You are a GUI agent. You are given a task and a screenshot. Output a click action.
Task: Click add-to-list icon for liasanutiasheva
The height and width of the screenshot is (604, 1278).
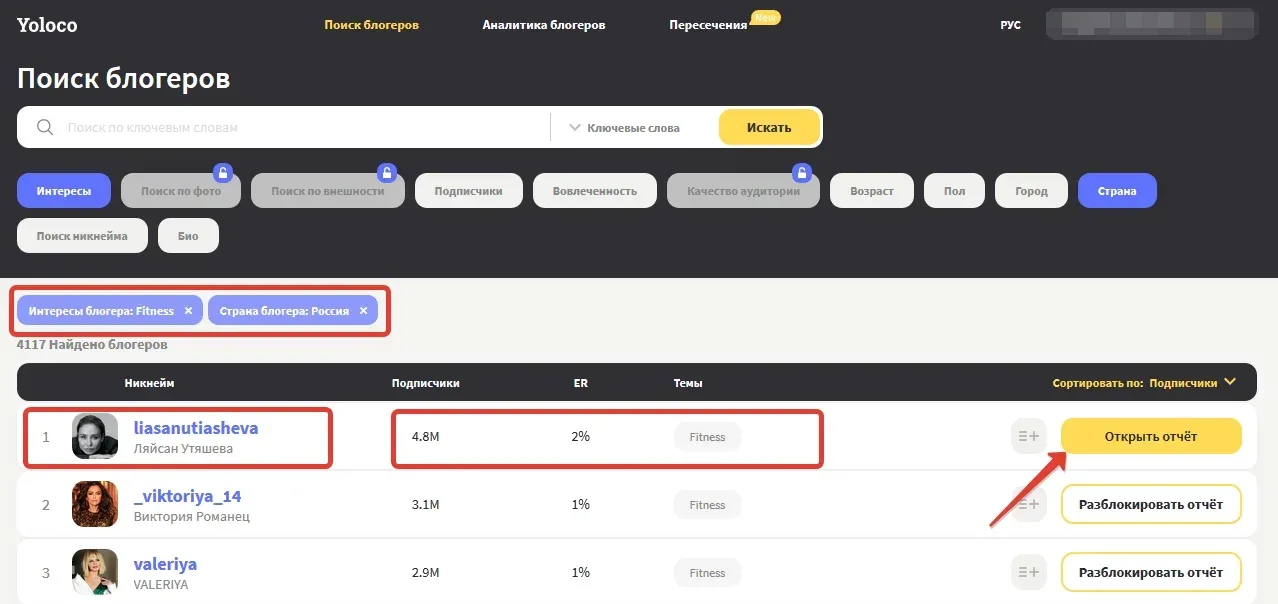tap(1028, 436)
